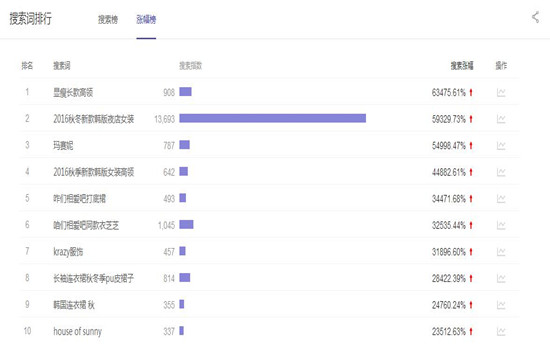Viewport: 550px width, 360px height.
Task: Select keyword 长袖连衣裙秋冬季pu皮裙子
Action: click(x=94, y=279)
